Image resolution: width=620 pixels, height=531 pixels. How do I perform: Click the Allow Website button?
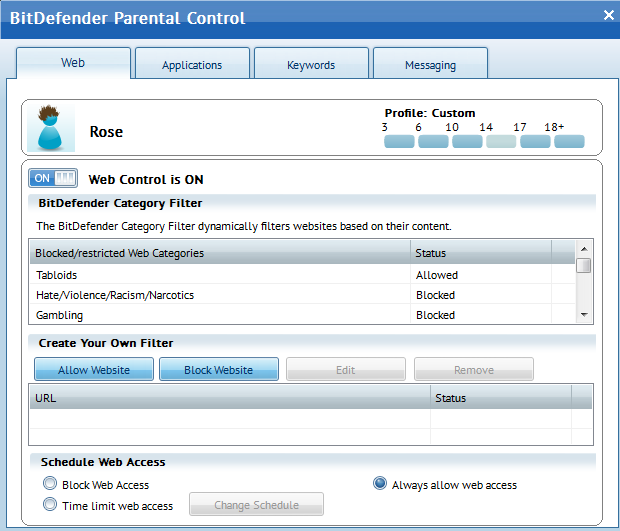coord(94,370)
